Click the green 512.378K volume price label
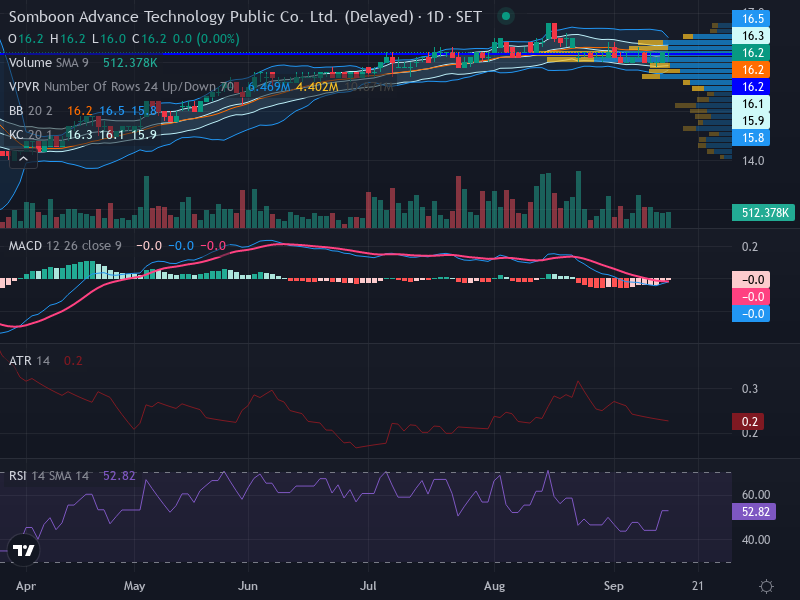 763,212
